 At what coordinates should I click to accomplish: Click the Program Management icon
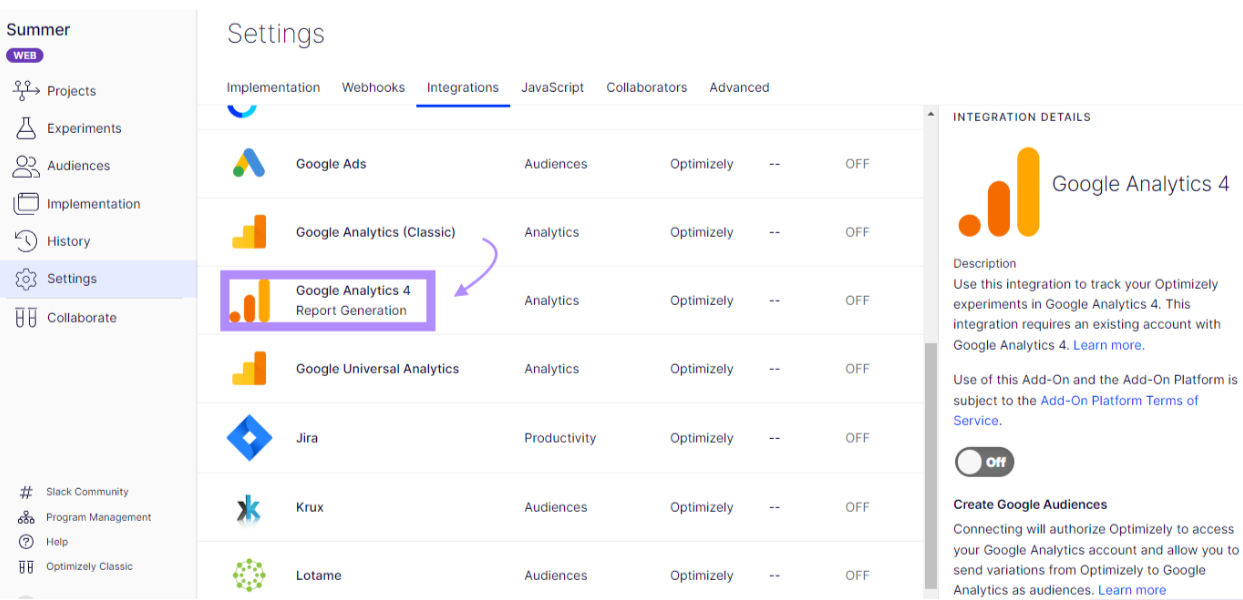coord(26,517)
